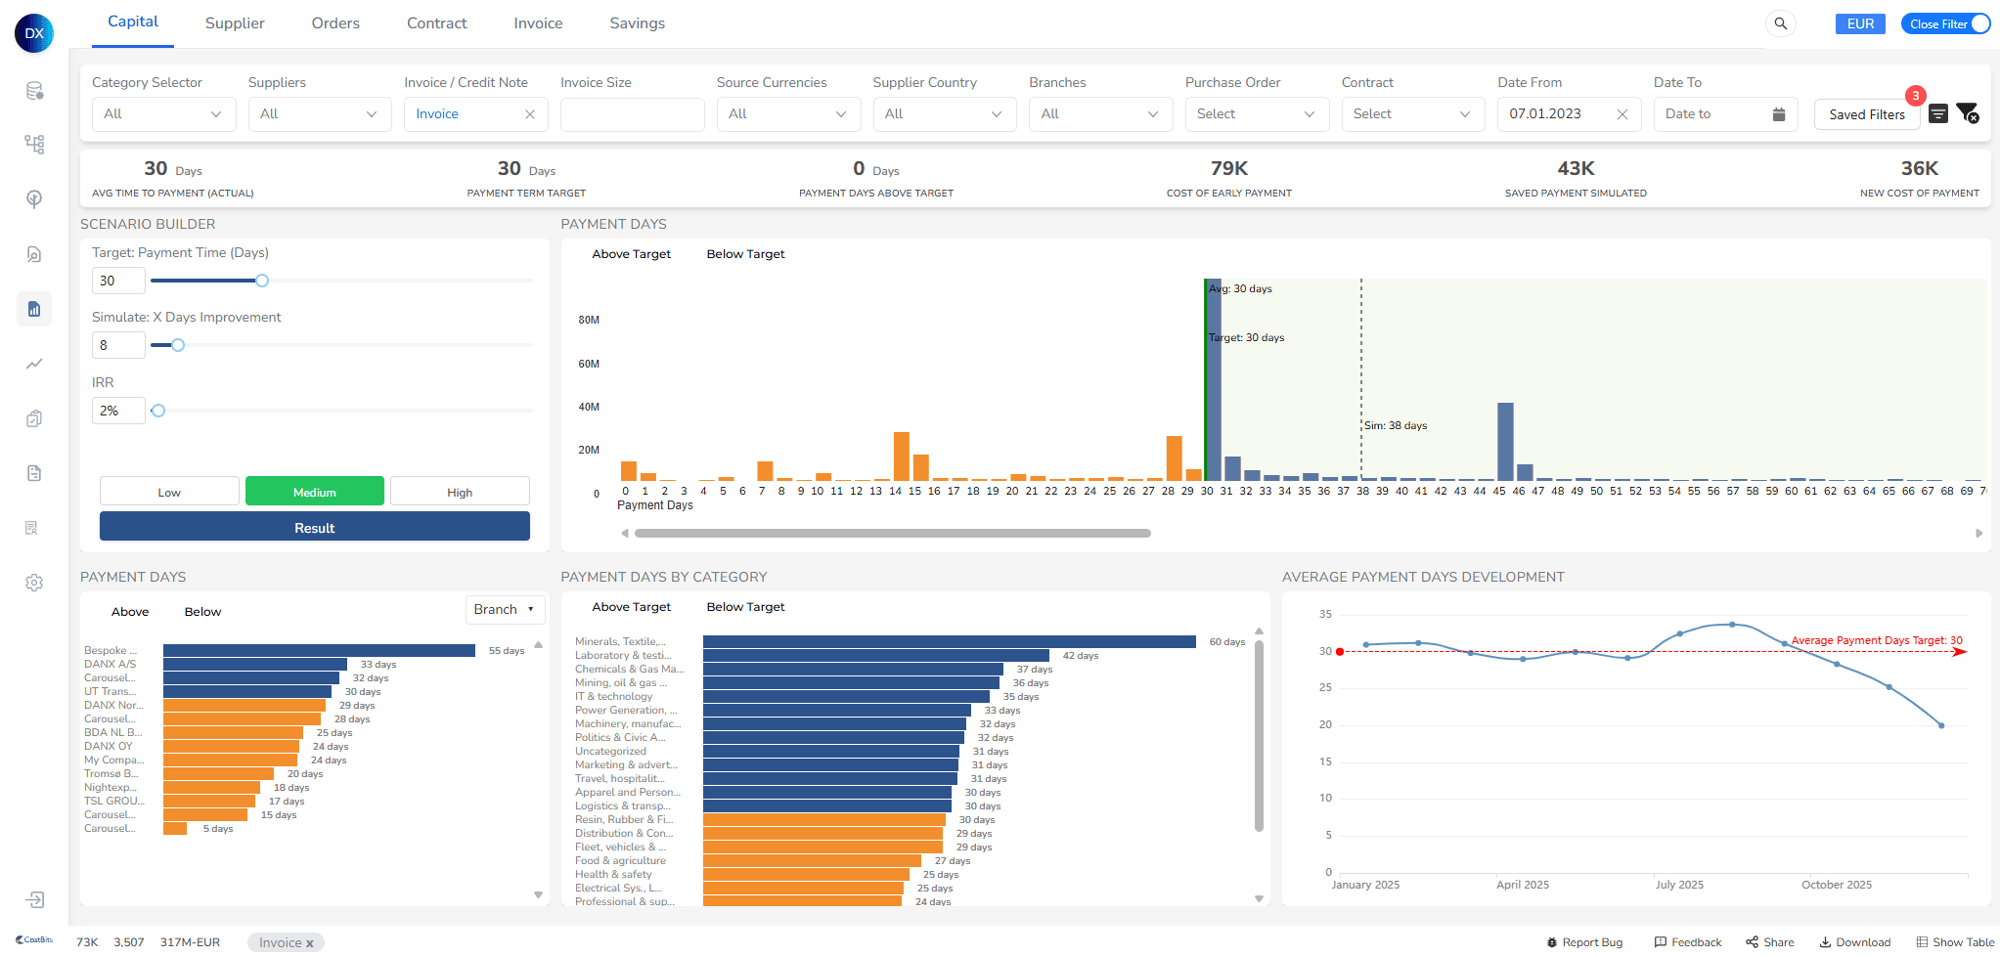Open Saved Filters
The image size is (2000, 957).
click(x=1866, y=114)
